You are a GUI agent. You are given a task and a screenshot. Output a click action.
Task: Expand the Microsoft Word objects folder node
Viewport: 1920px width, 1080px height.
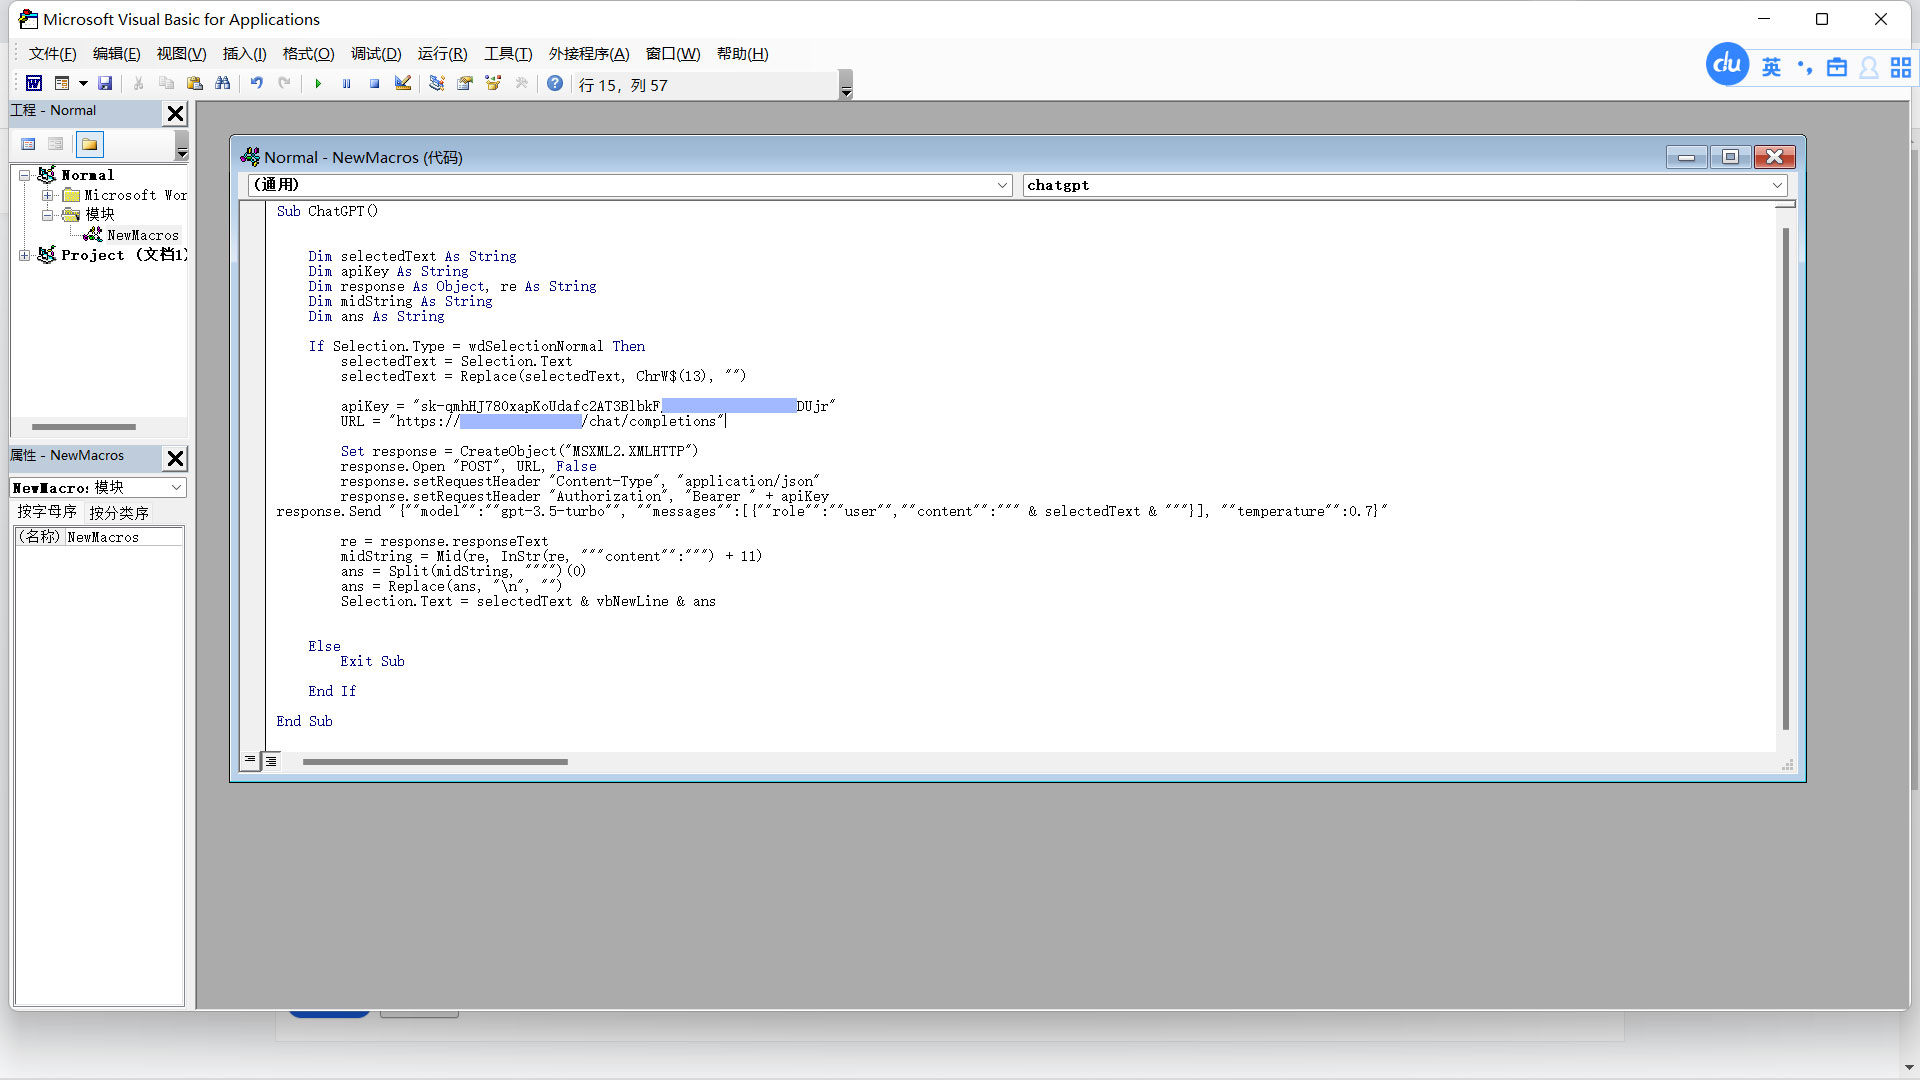click(x=47, y=195)
